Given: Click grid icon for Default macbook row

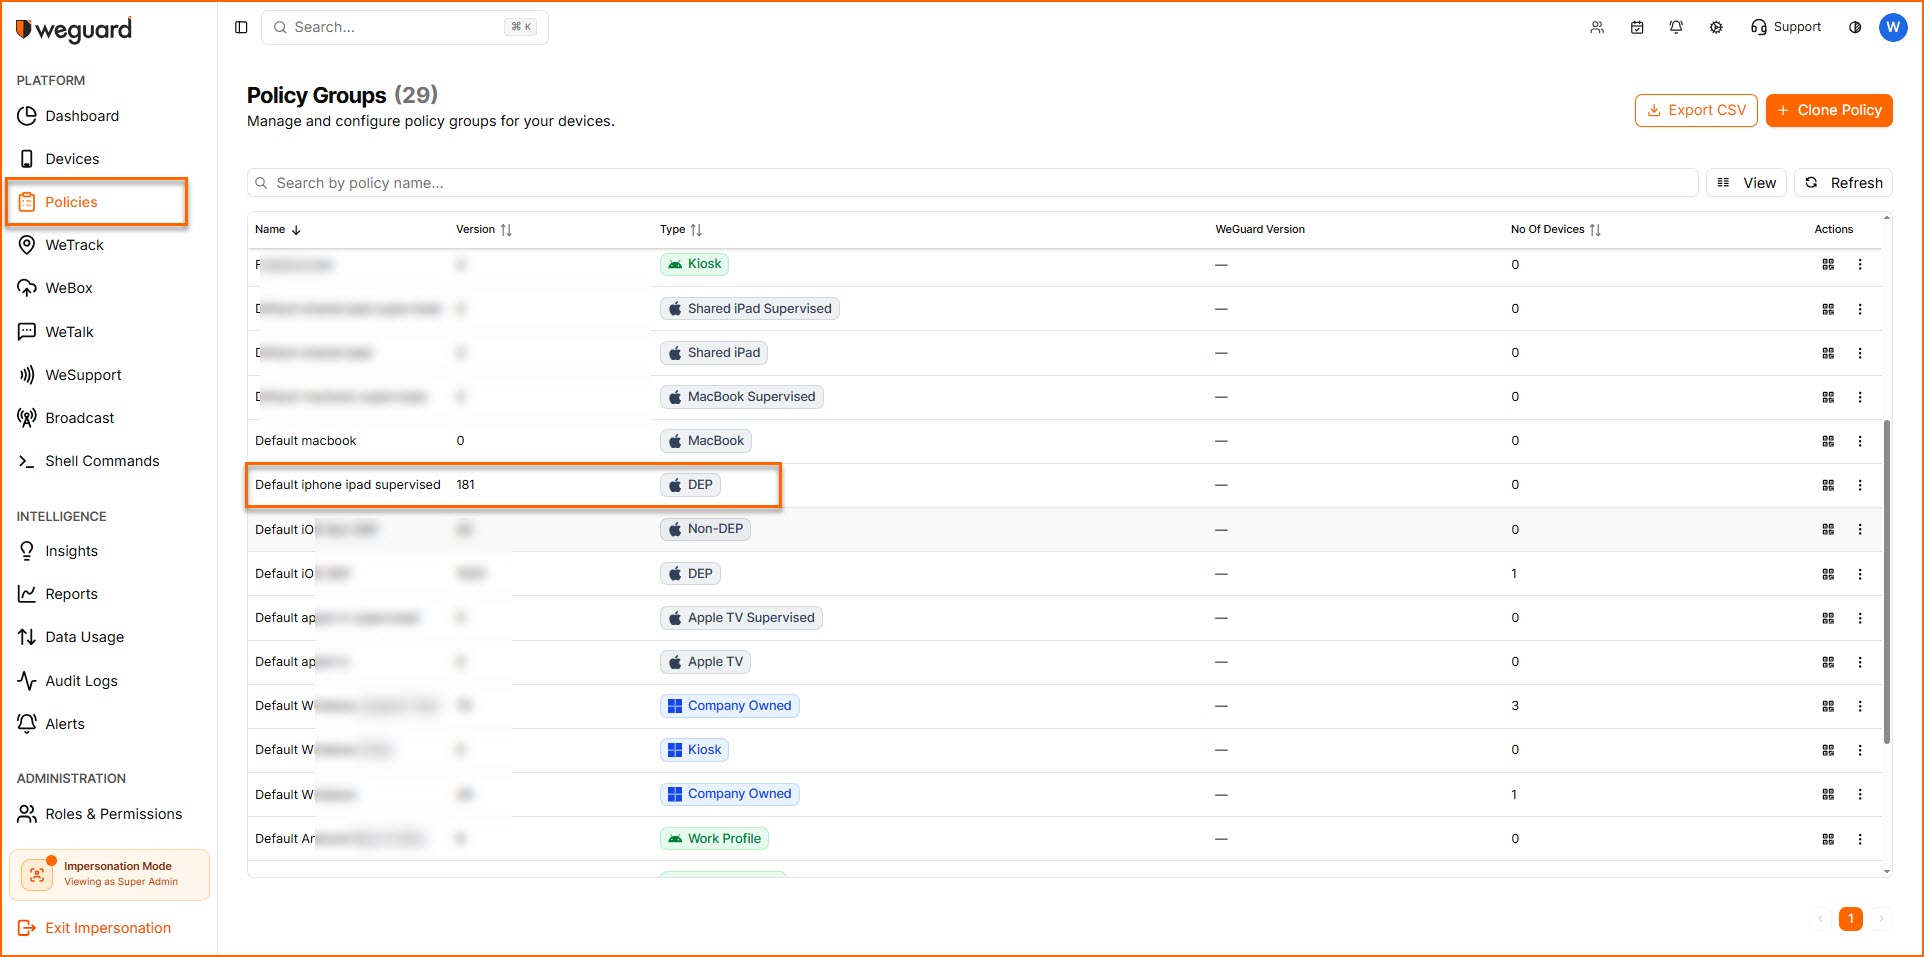Looking at the screenshot, I should (1828, 441).
